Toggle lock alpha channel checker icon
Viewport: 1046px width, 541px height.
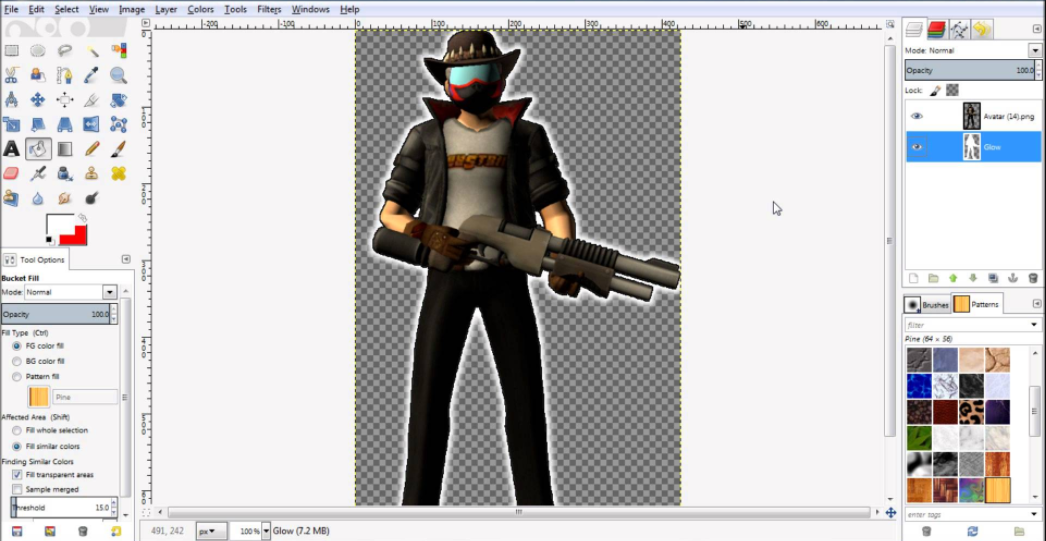[953, 90]
